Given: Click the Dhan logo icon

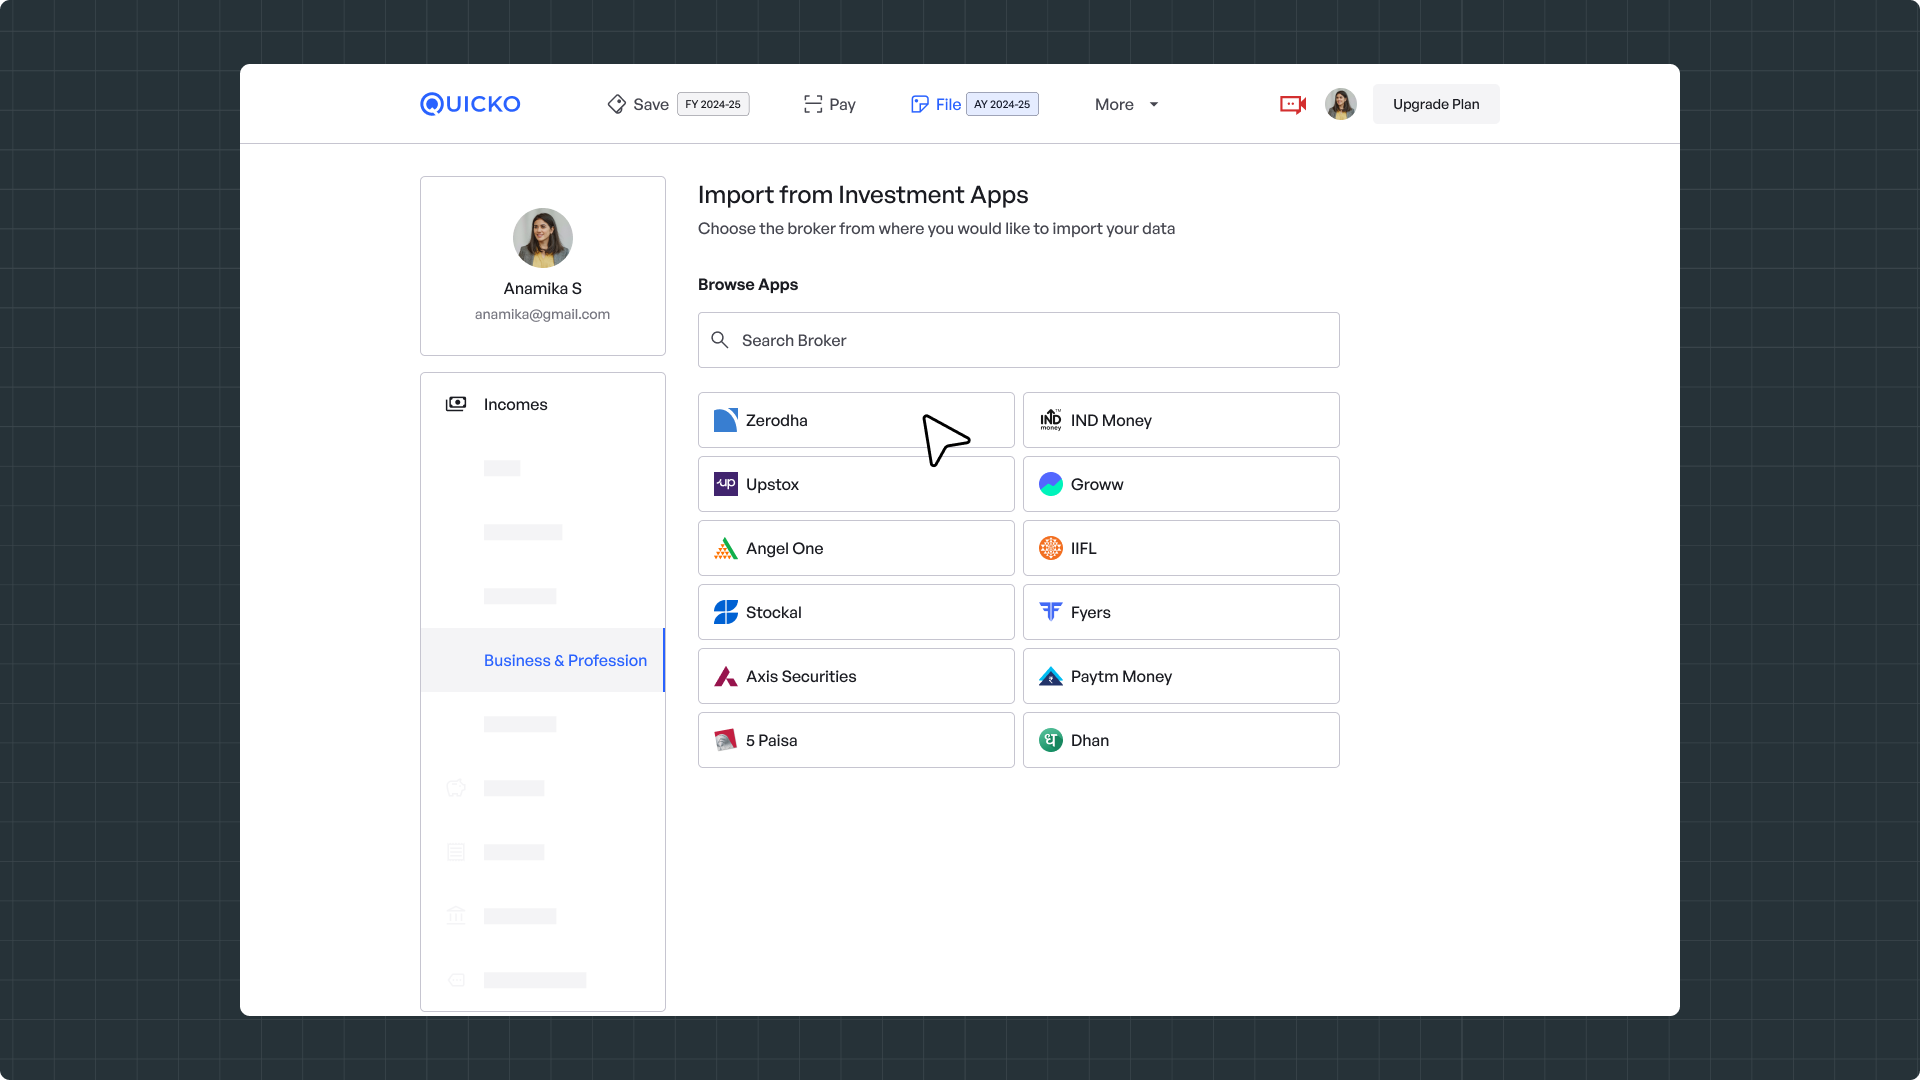Looking at the screenshot, I should pyautogui.click(x=1050, y=740).
